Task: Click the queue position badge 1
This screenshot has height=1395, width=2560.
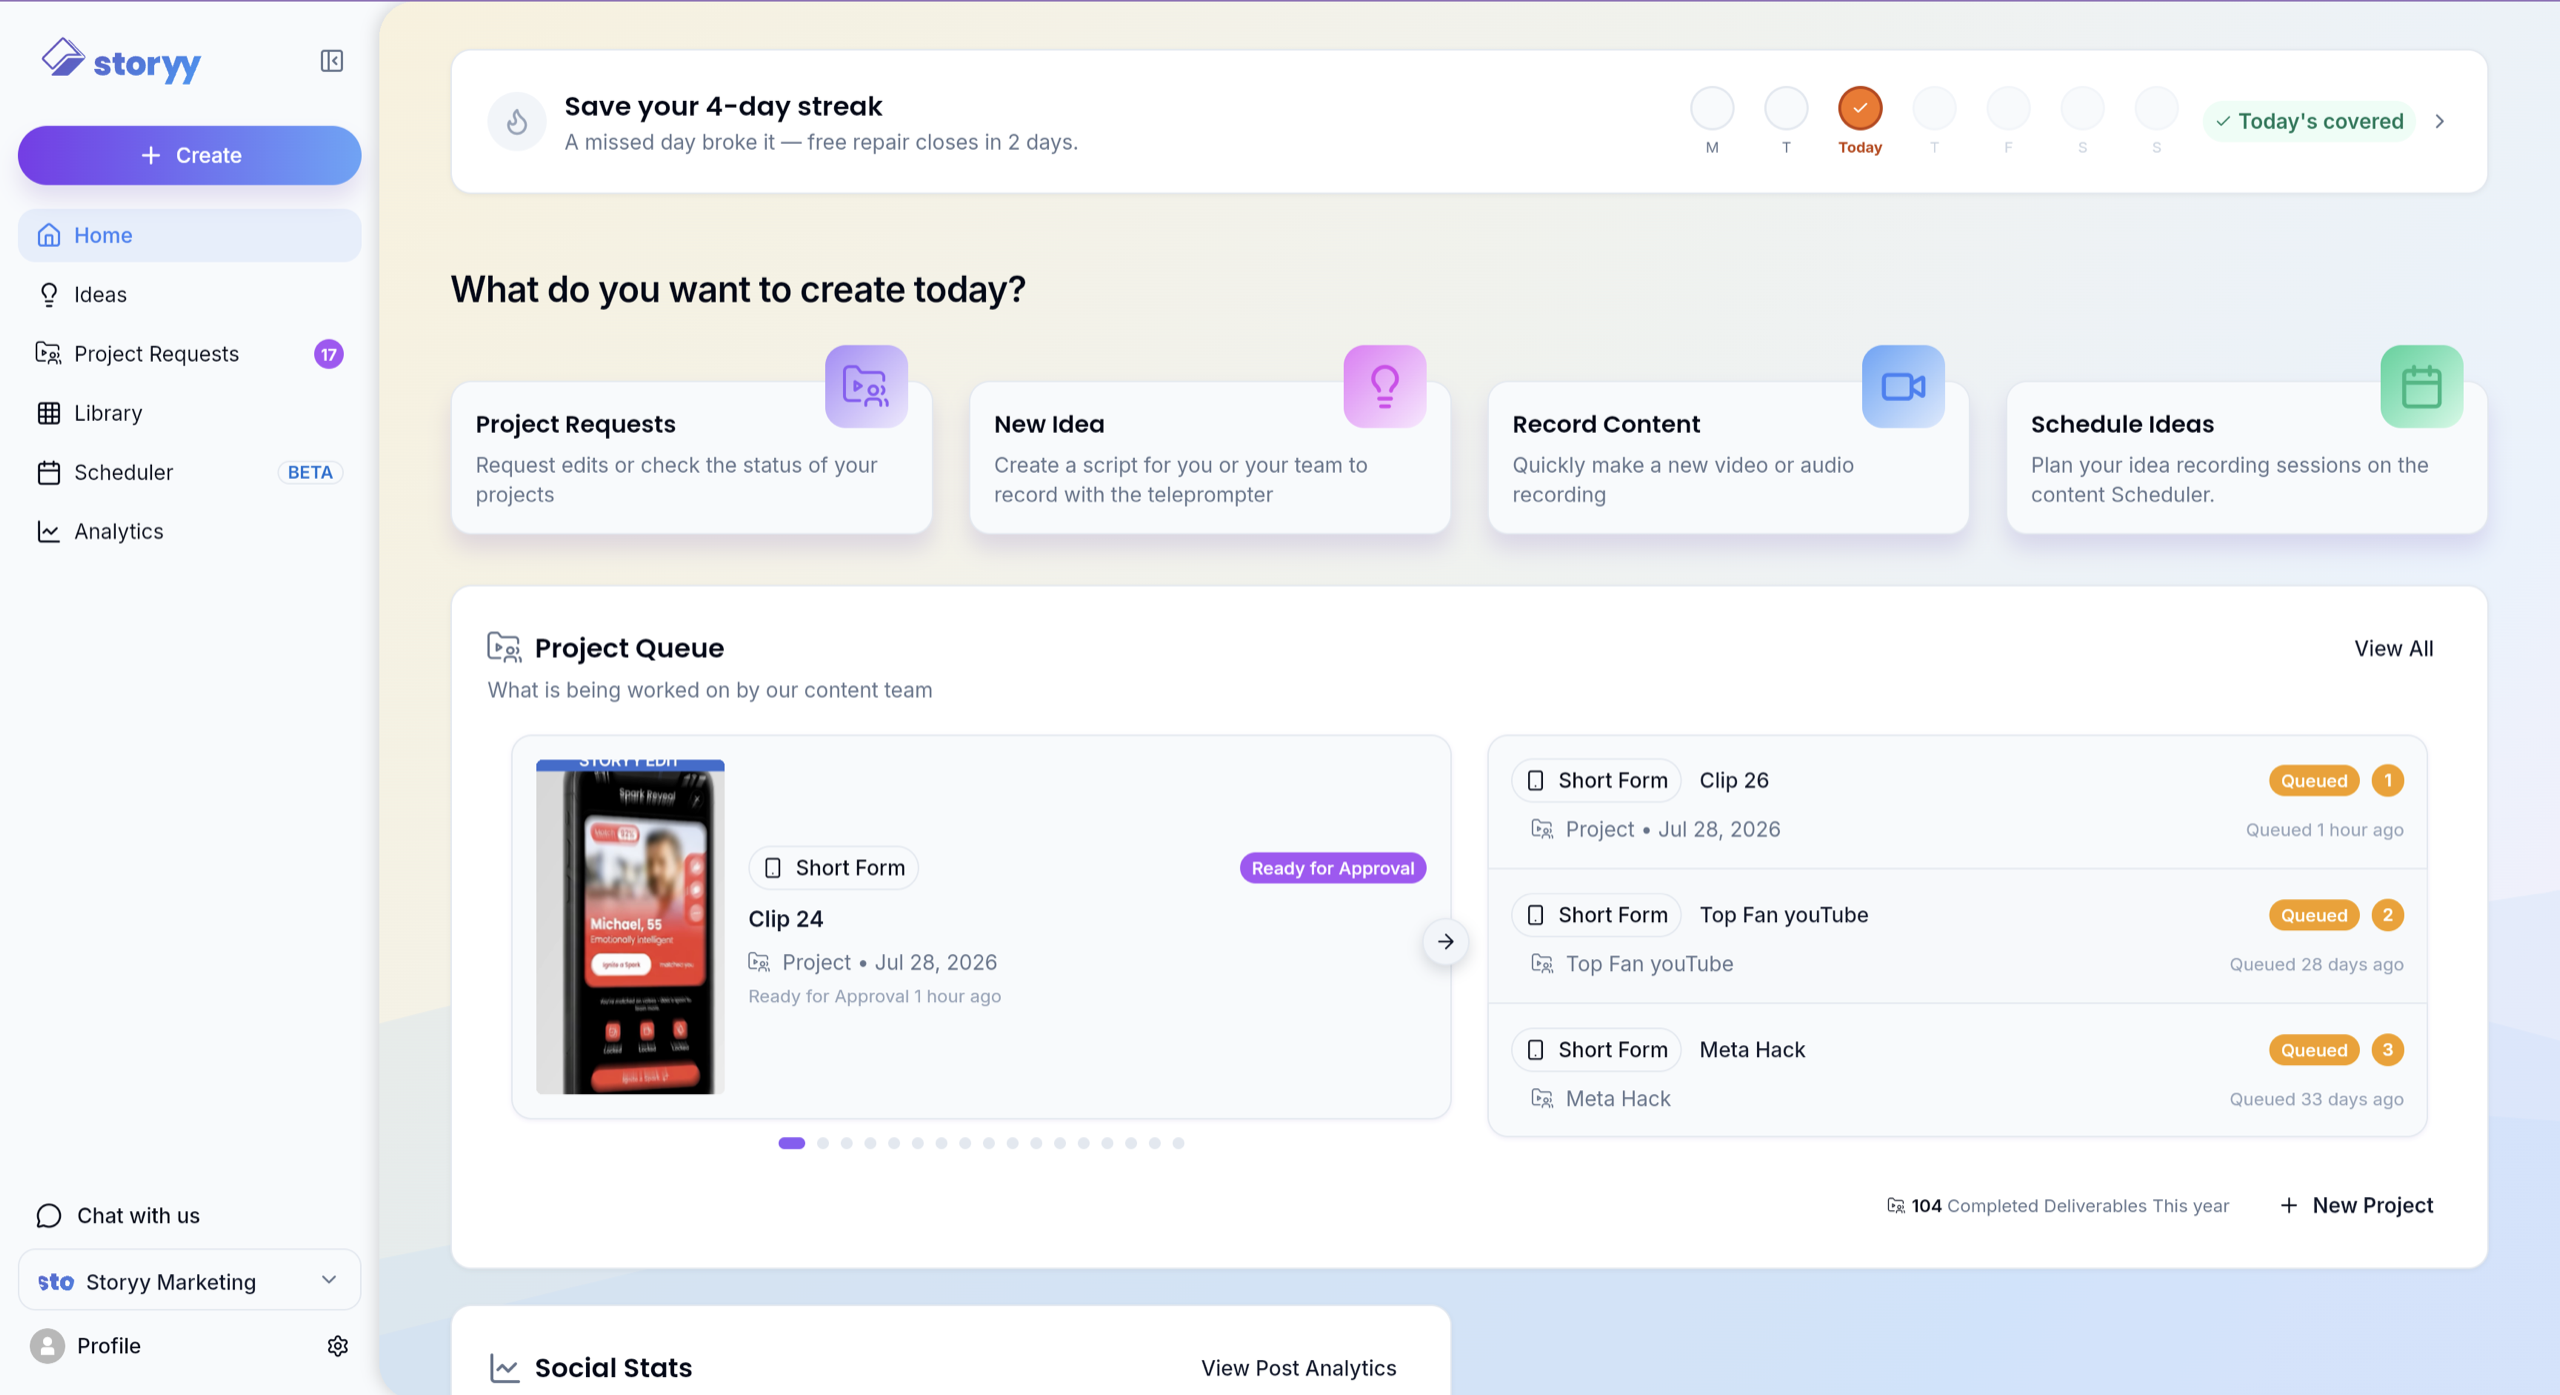Action: (2388, 780)
